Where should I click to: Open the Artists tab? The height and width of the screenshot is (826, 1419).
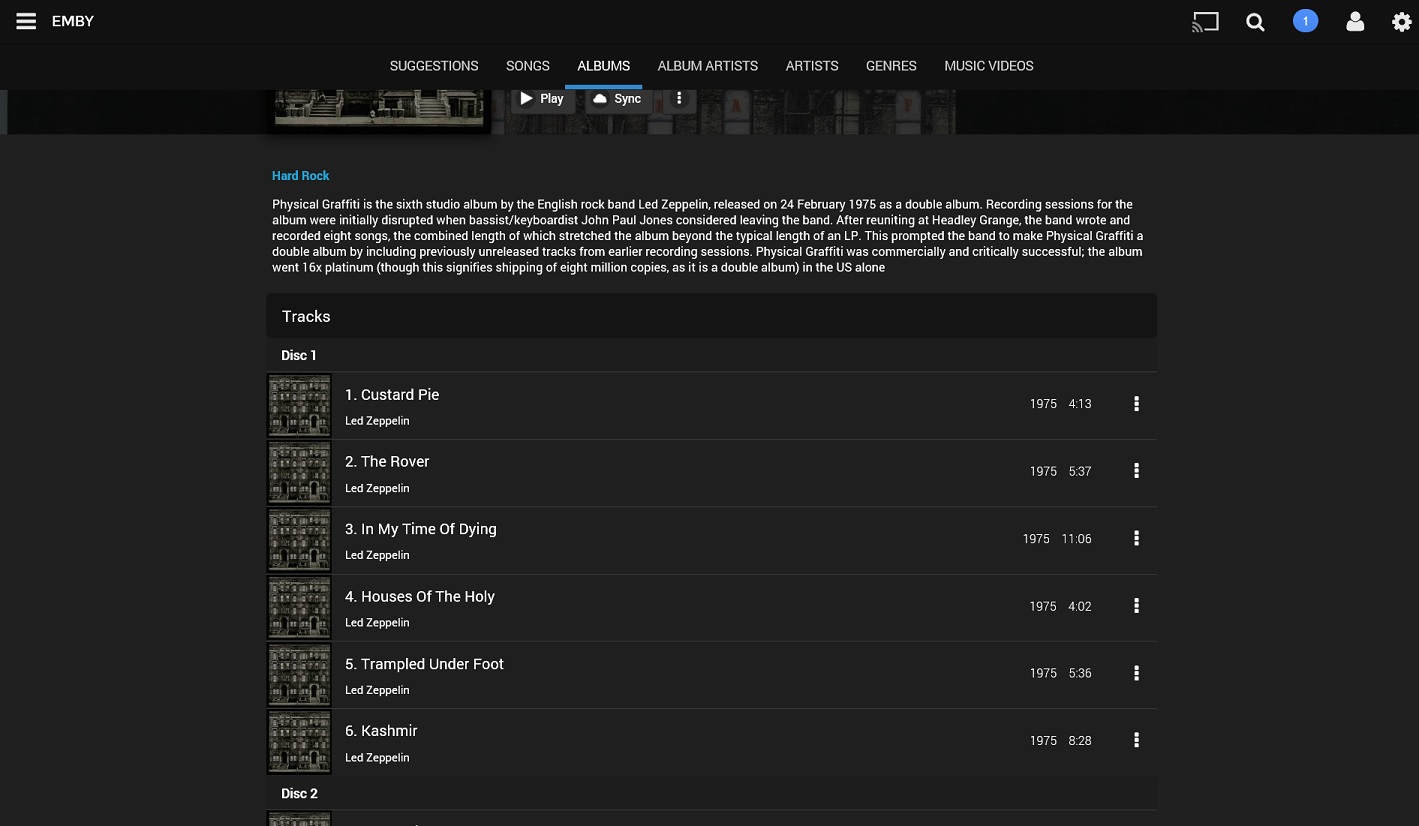pyautogui.click(x=812, y=66)
